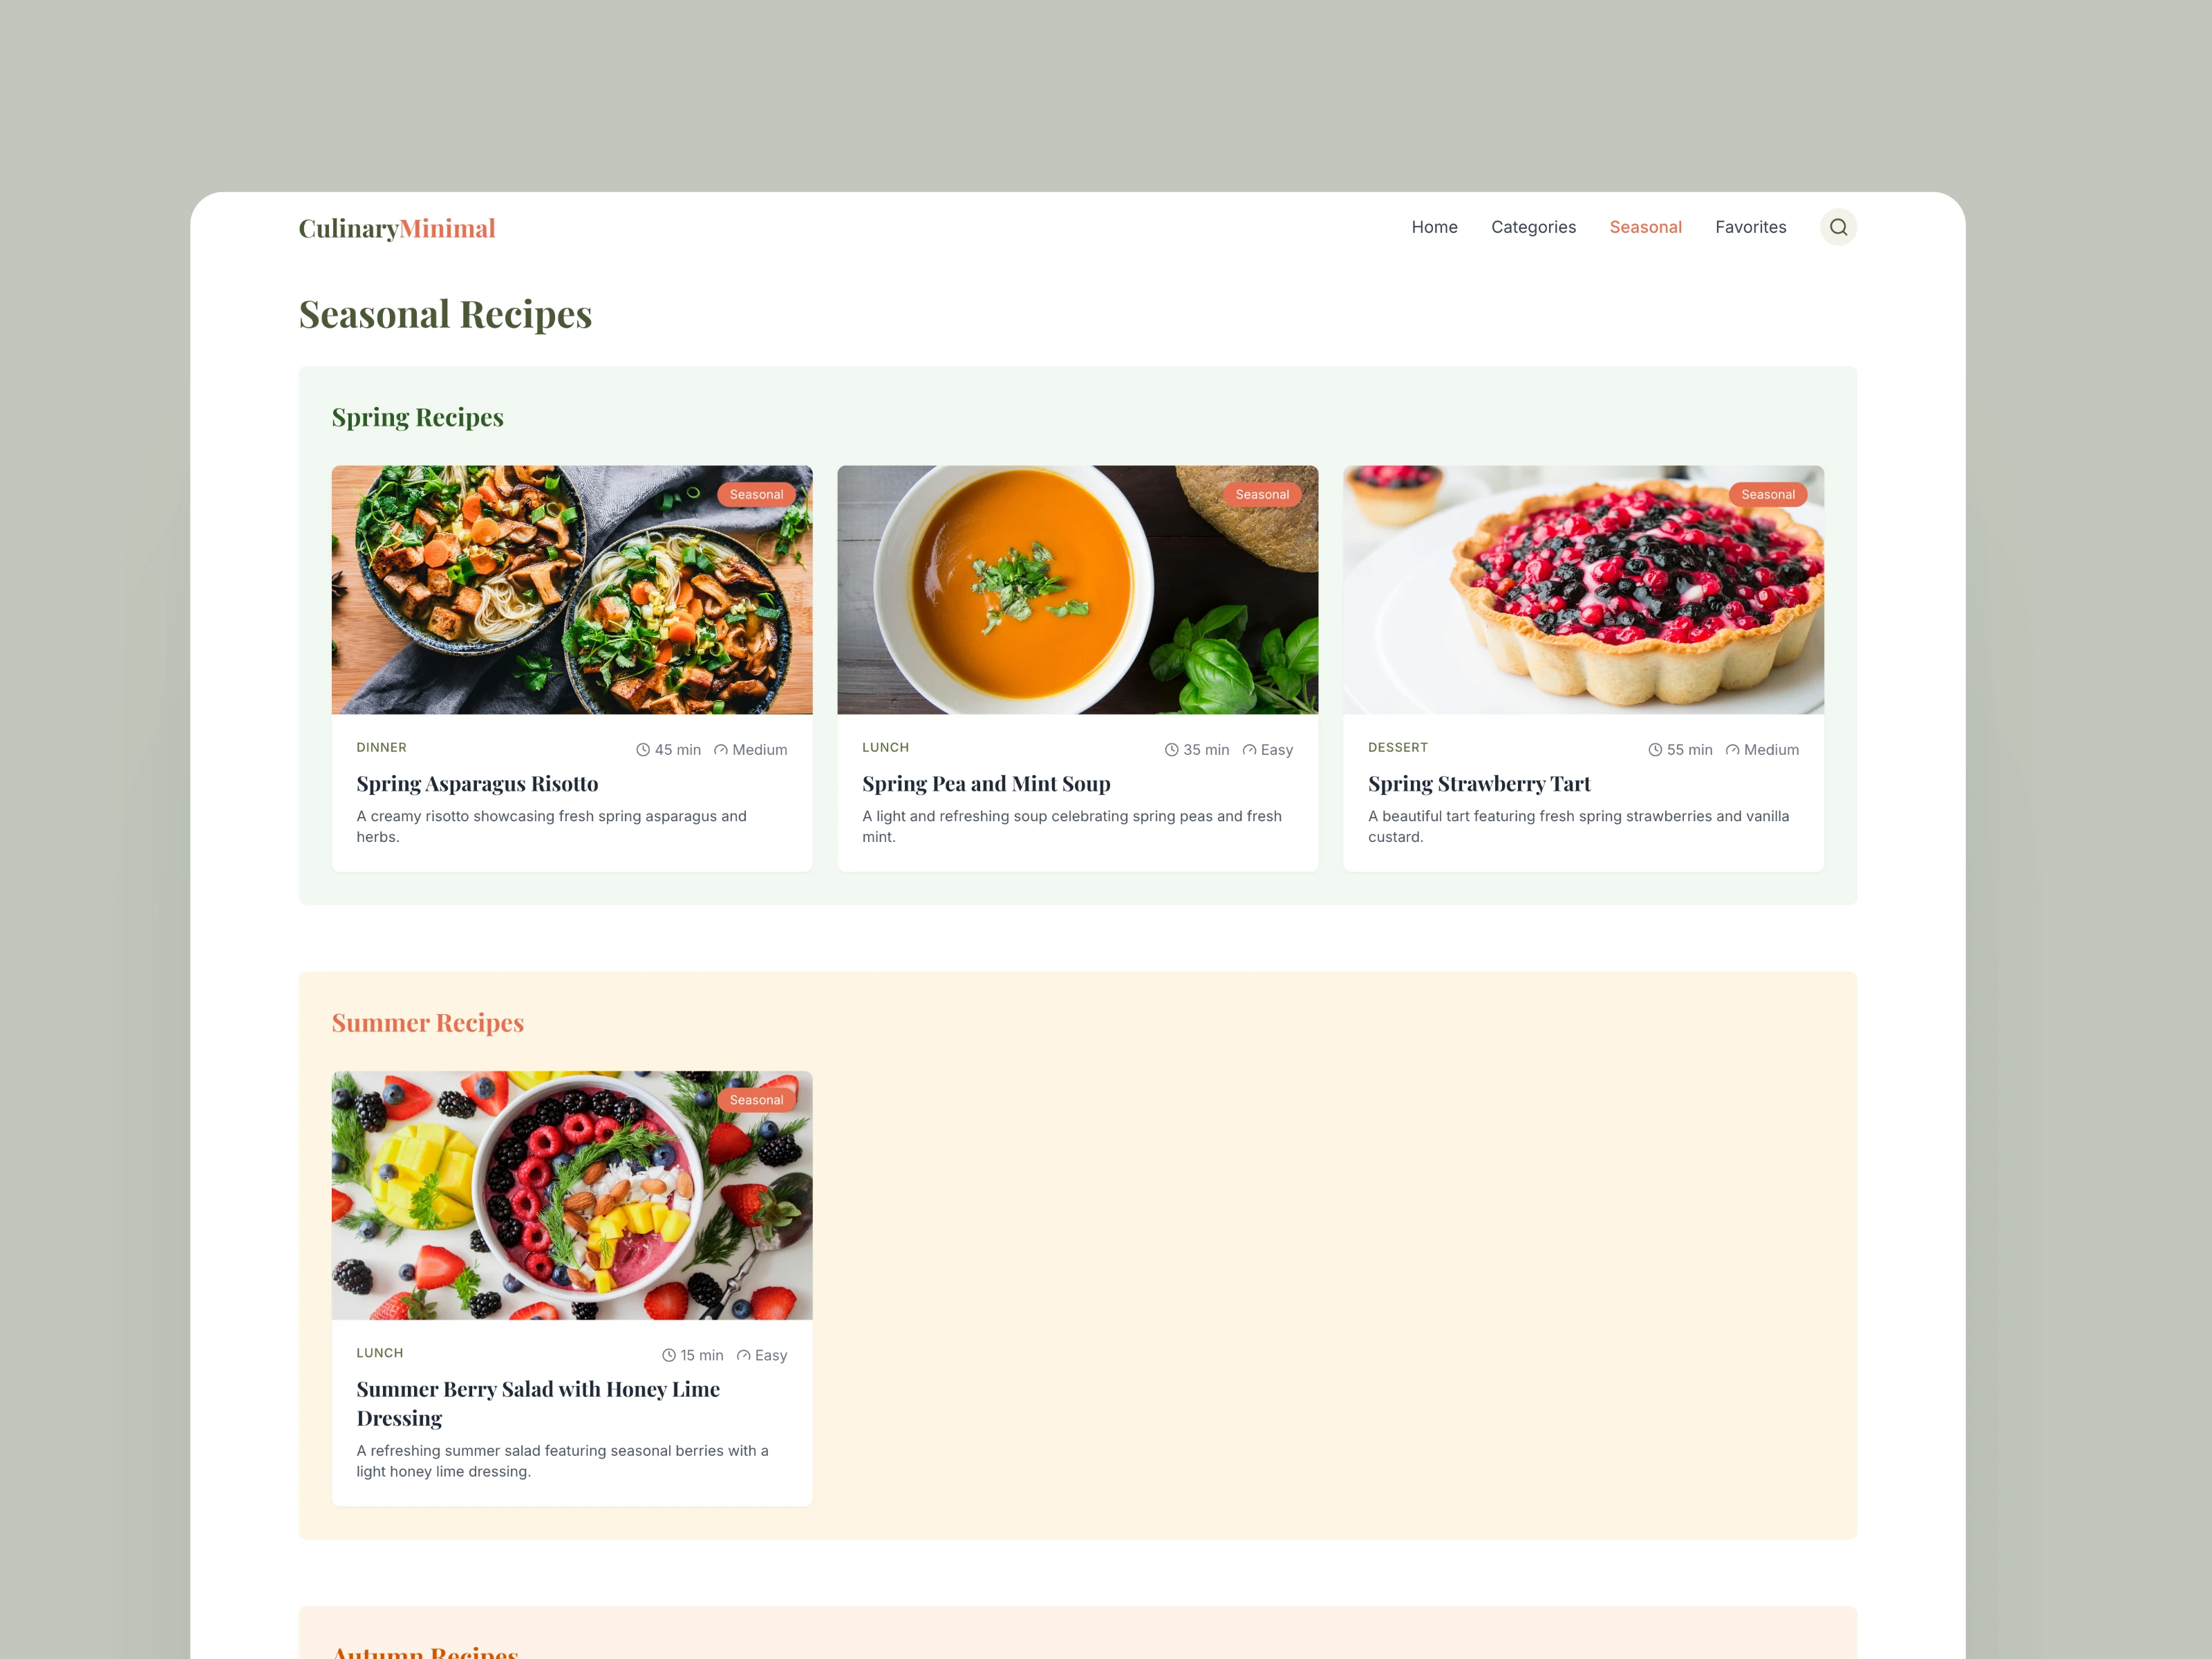Click Seasonal badge on berry salad image
This screenshot has width=2212, height=1659.
(756, 1100)
